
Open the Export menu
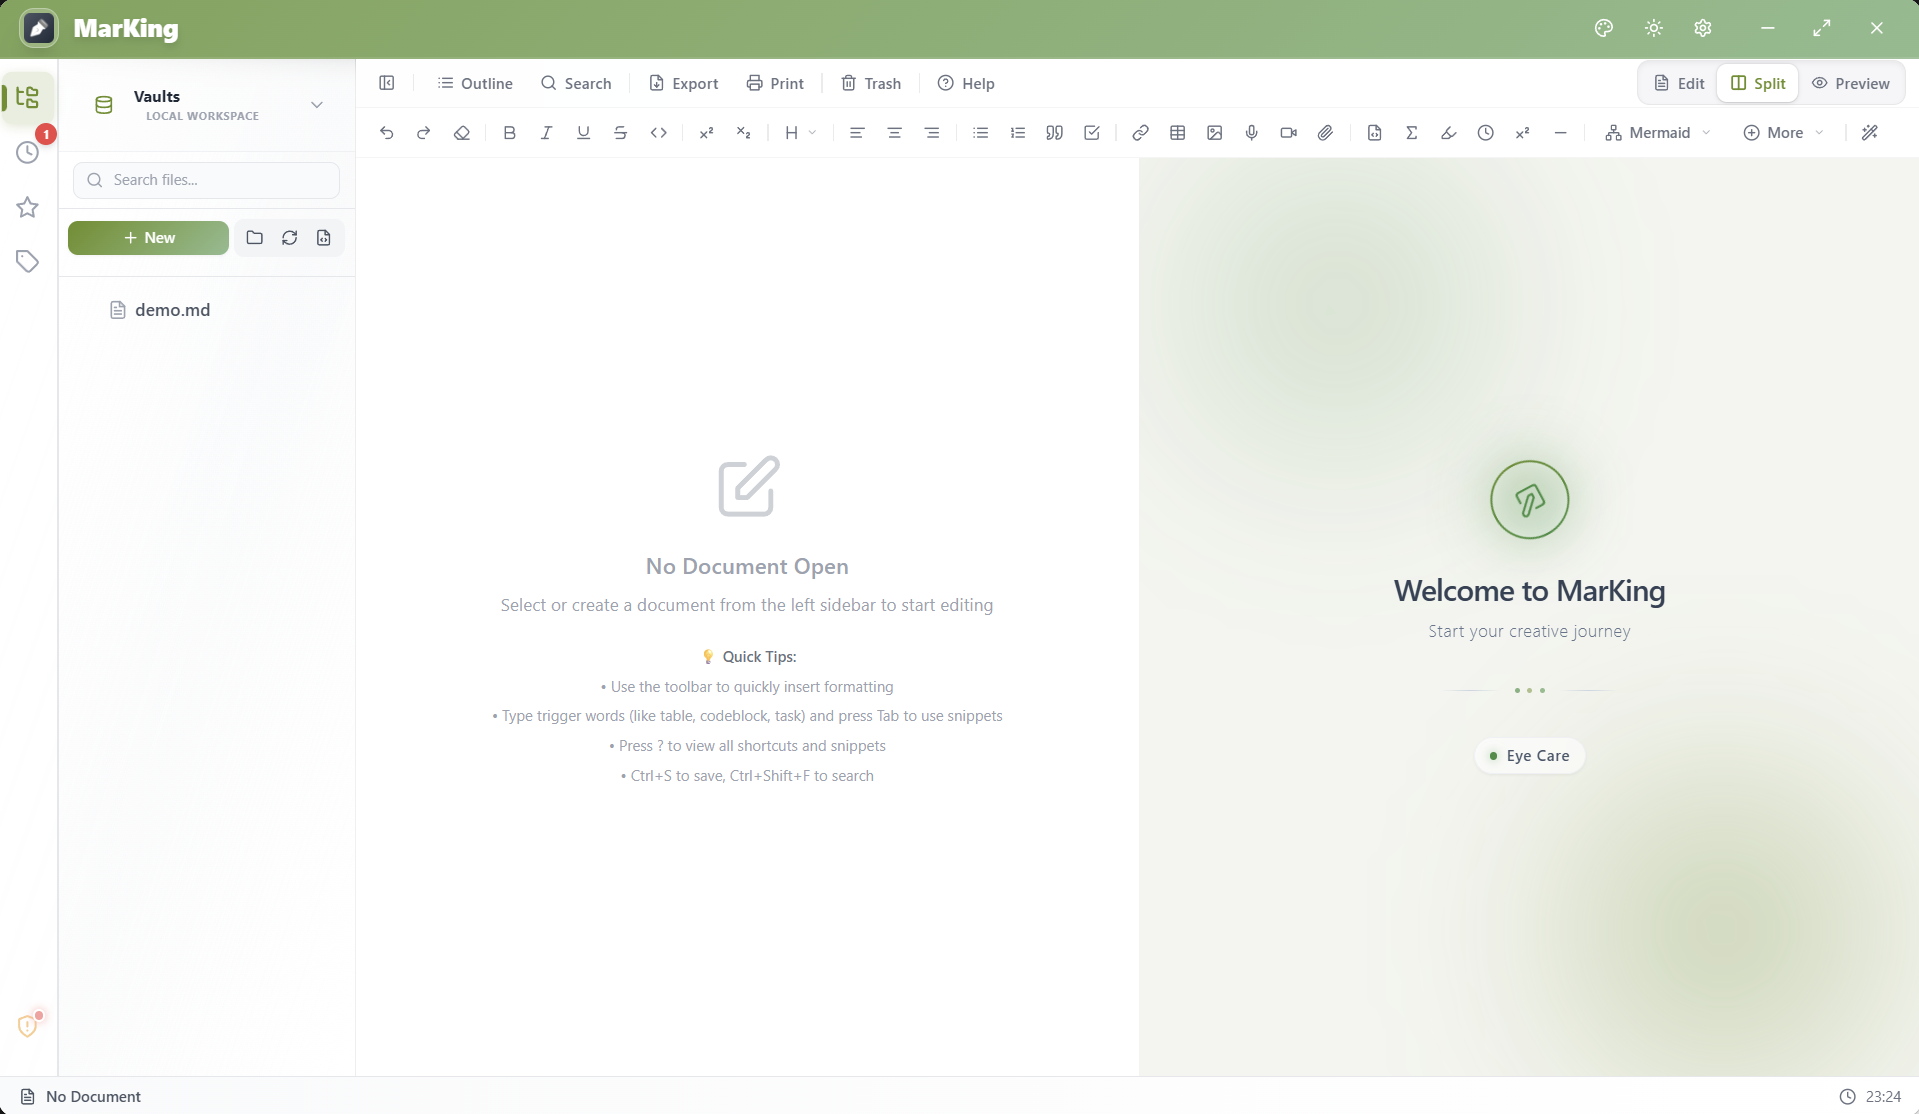684,83
